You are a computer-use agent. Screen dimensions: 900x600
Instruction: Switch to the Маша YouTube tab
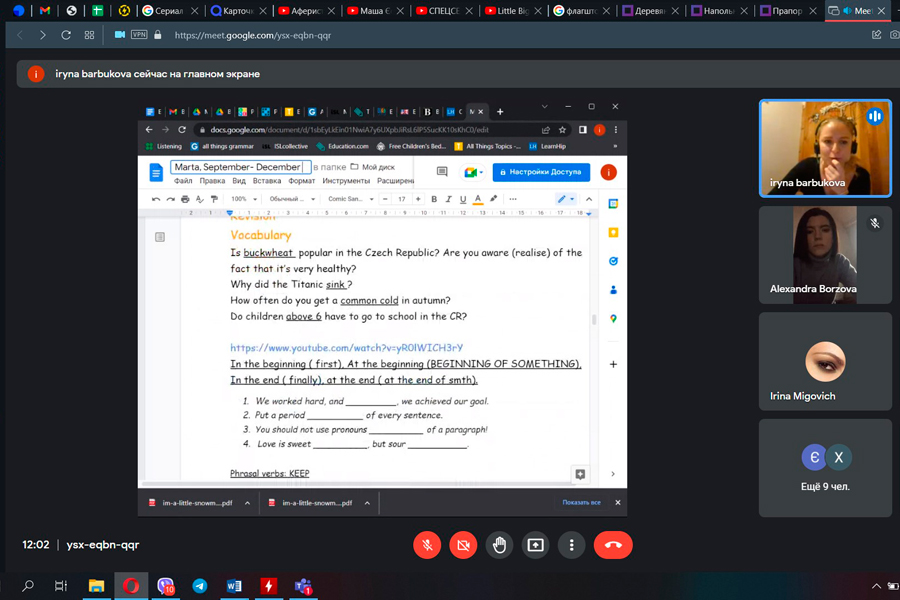pos(375,10)
